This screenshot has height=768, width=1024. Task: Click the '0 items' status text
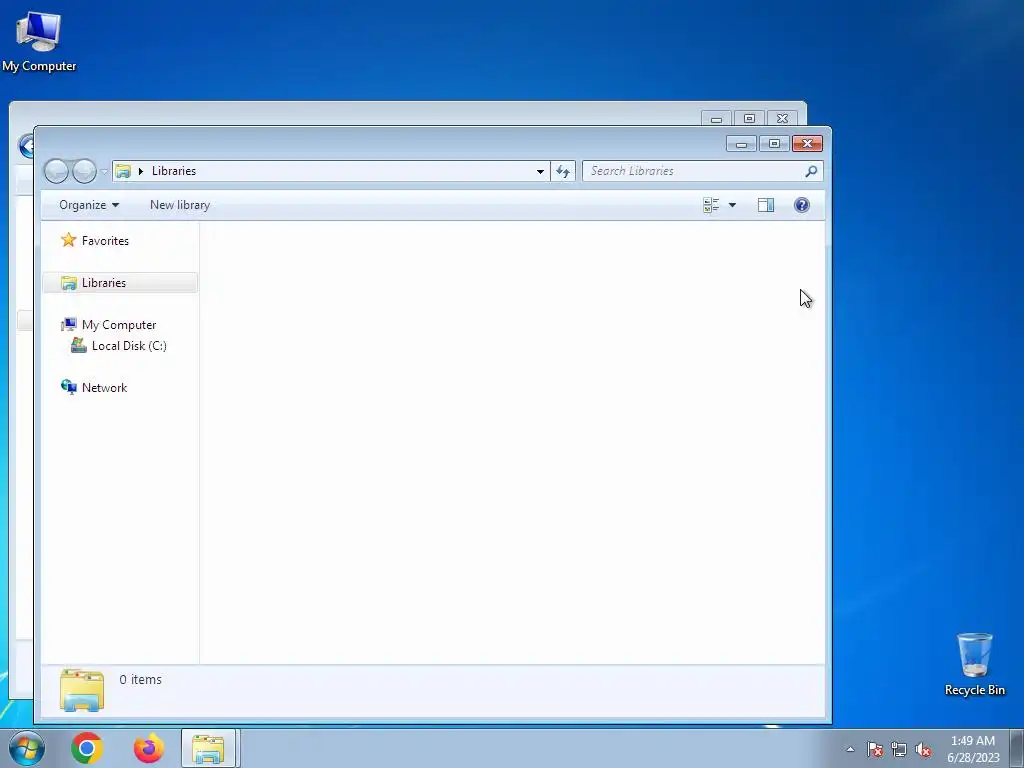140,680
